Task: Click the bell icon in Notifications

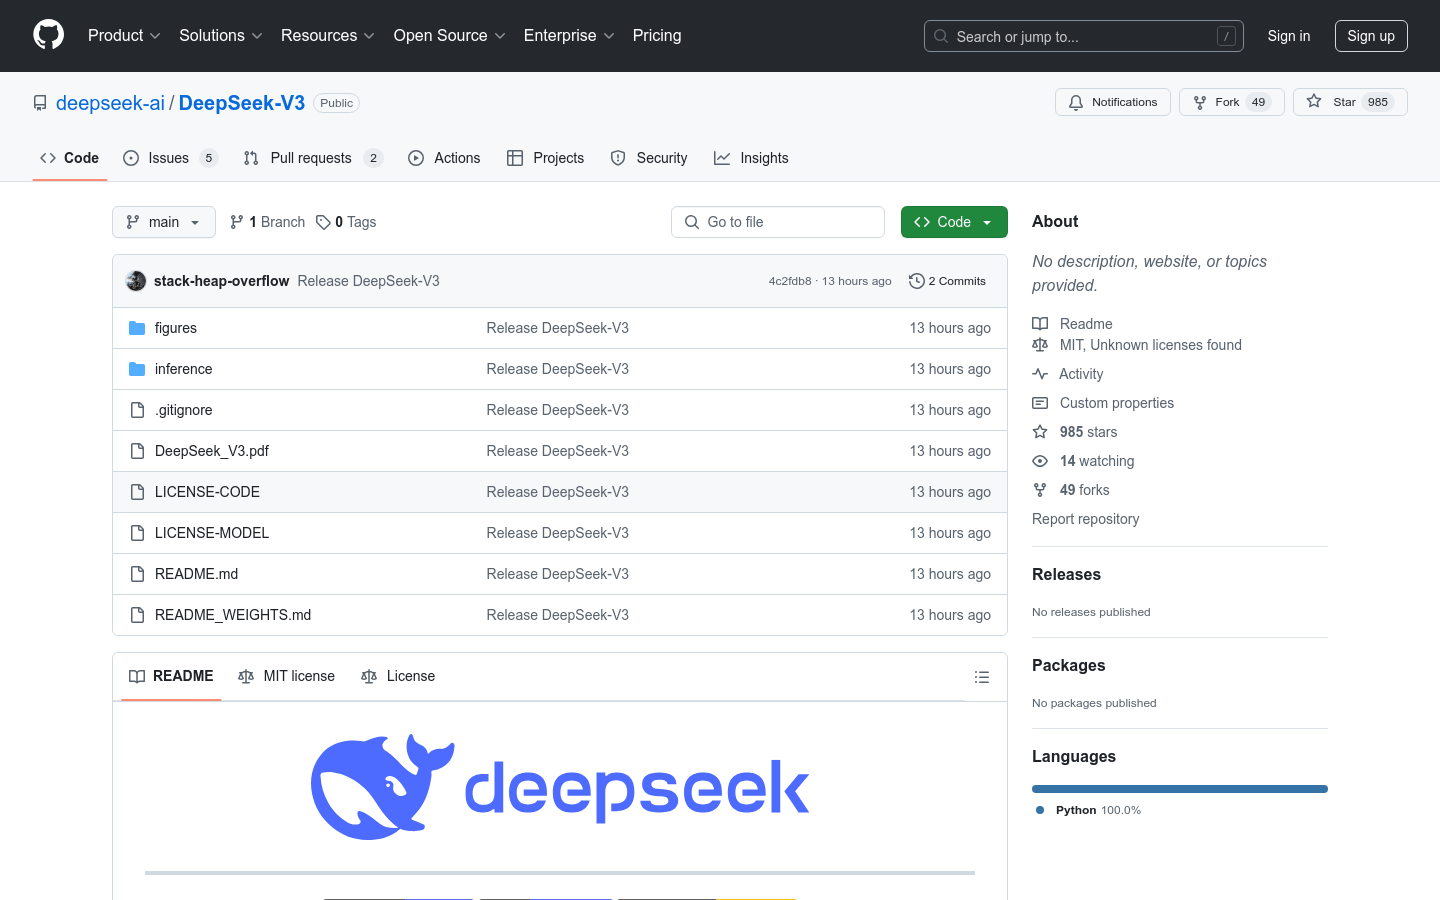Action: pos(1076,102)
